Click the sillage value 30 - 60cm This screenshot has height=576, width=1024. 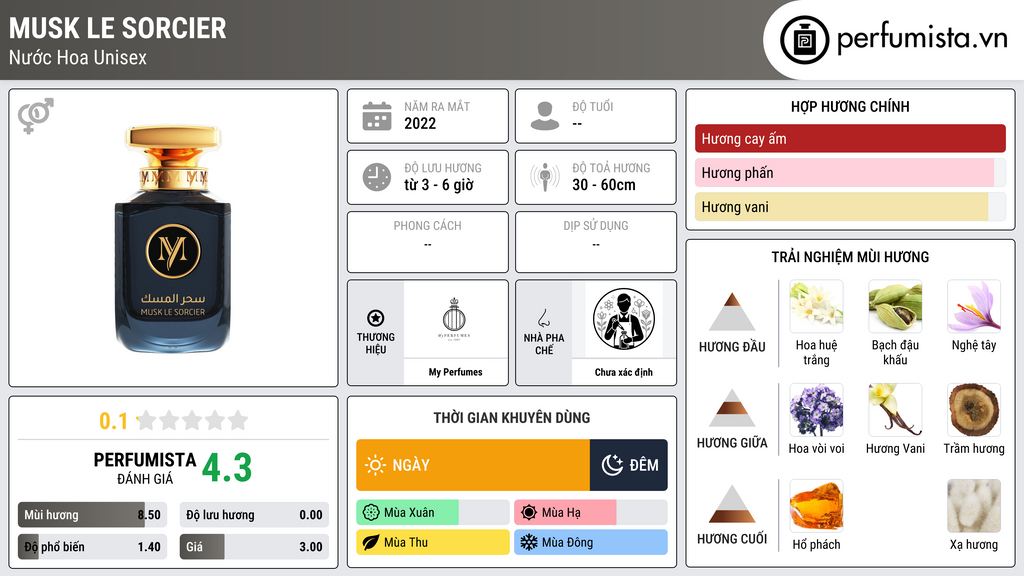(603, 185)
